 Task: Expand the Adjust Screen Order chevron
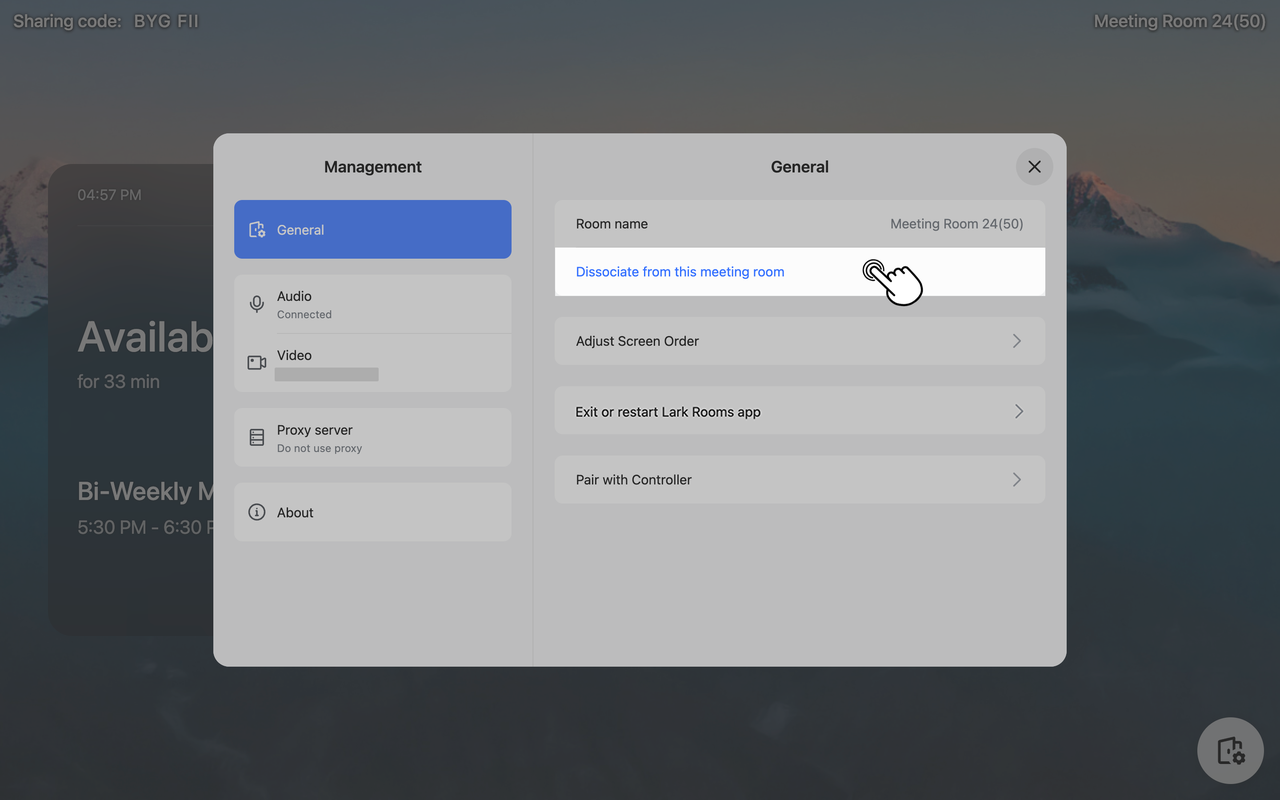[1016, 341]
